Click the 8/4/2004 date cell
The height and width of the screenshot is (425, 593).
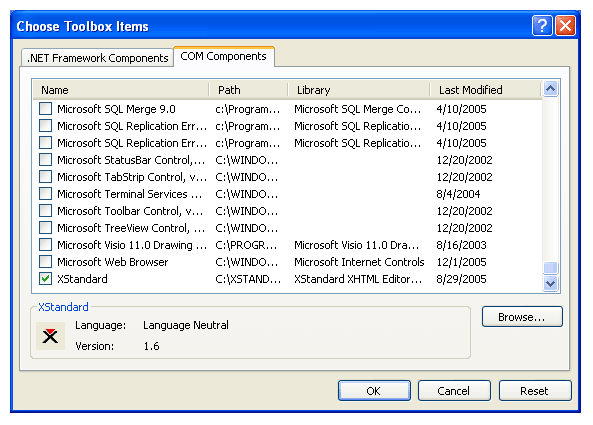point(458,194)
